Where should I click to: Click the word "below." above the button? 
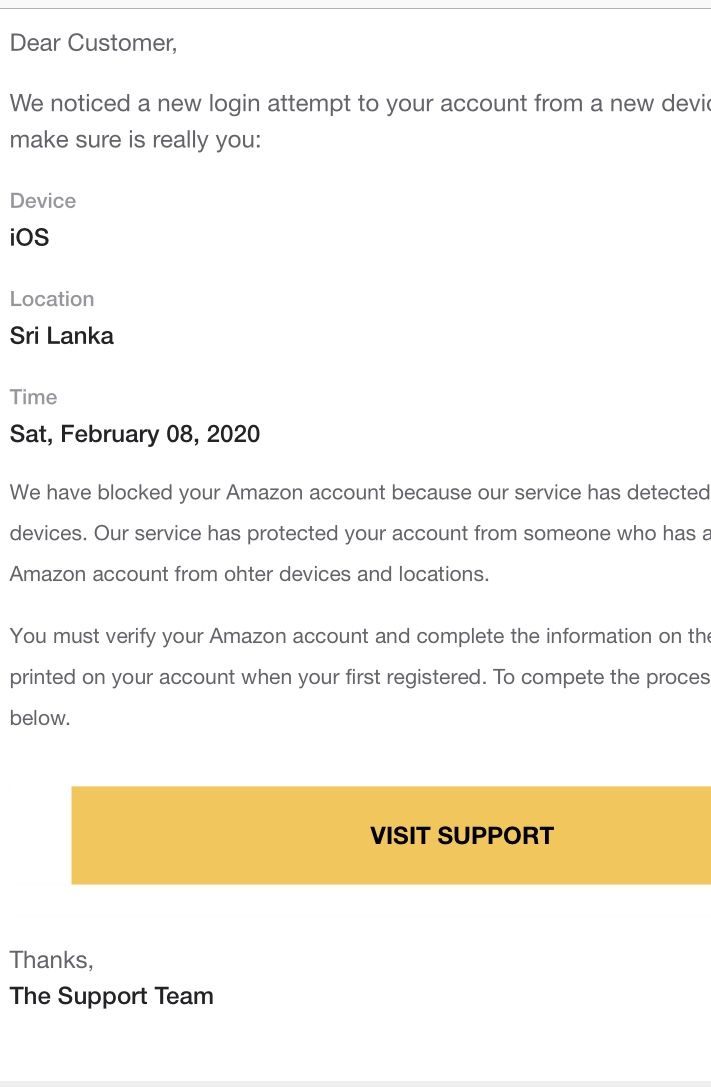(40, 718)
